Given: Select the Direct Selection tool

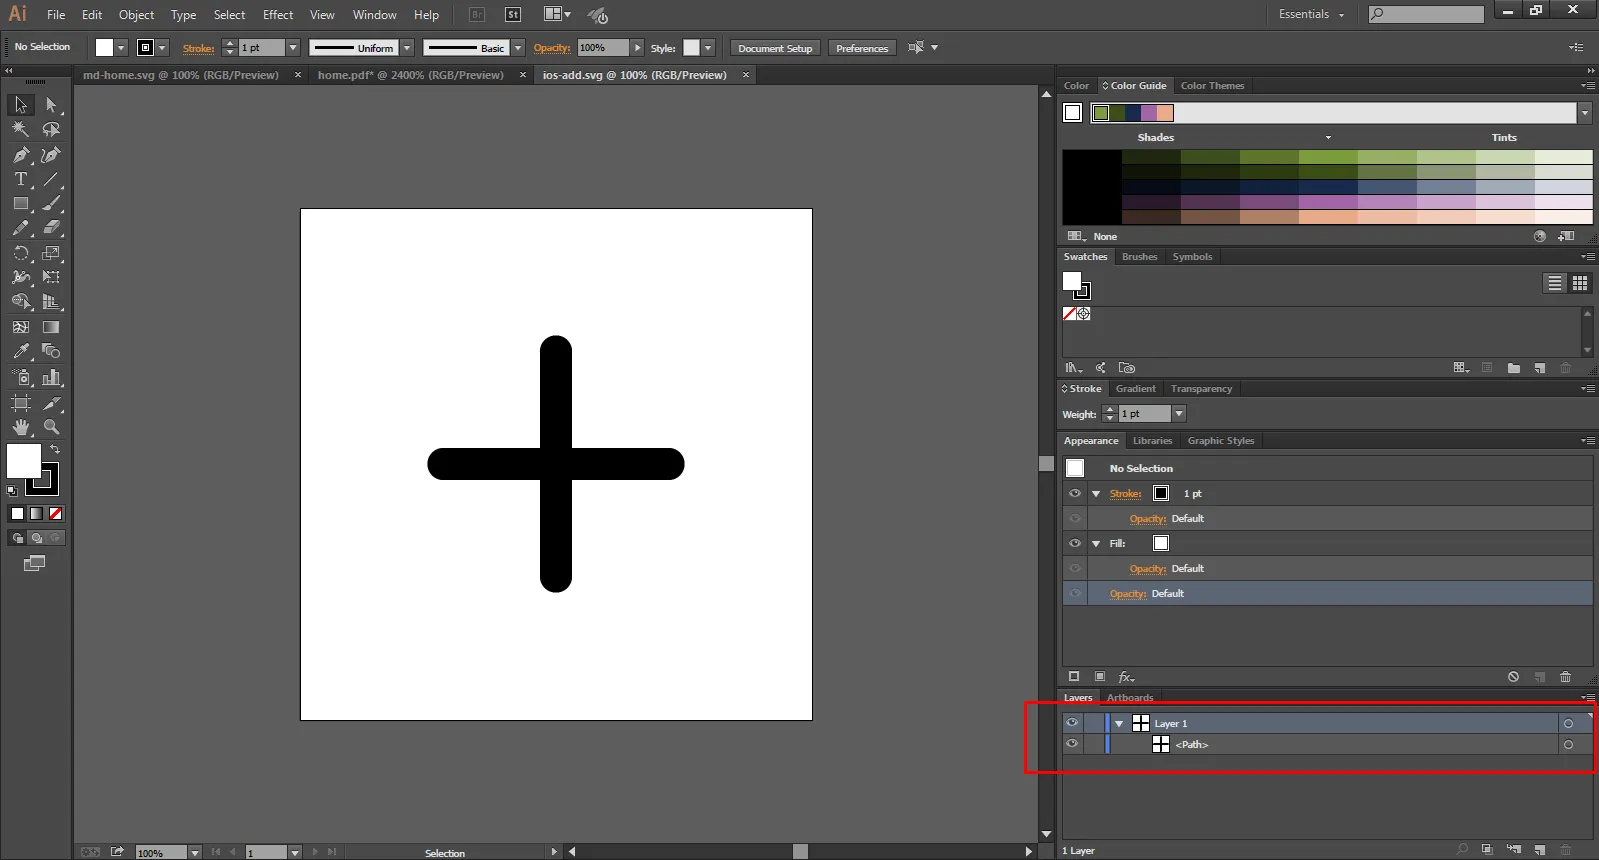Looking at the screenshot, I should coord(51,105).
